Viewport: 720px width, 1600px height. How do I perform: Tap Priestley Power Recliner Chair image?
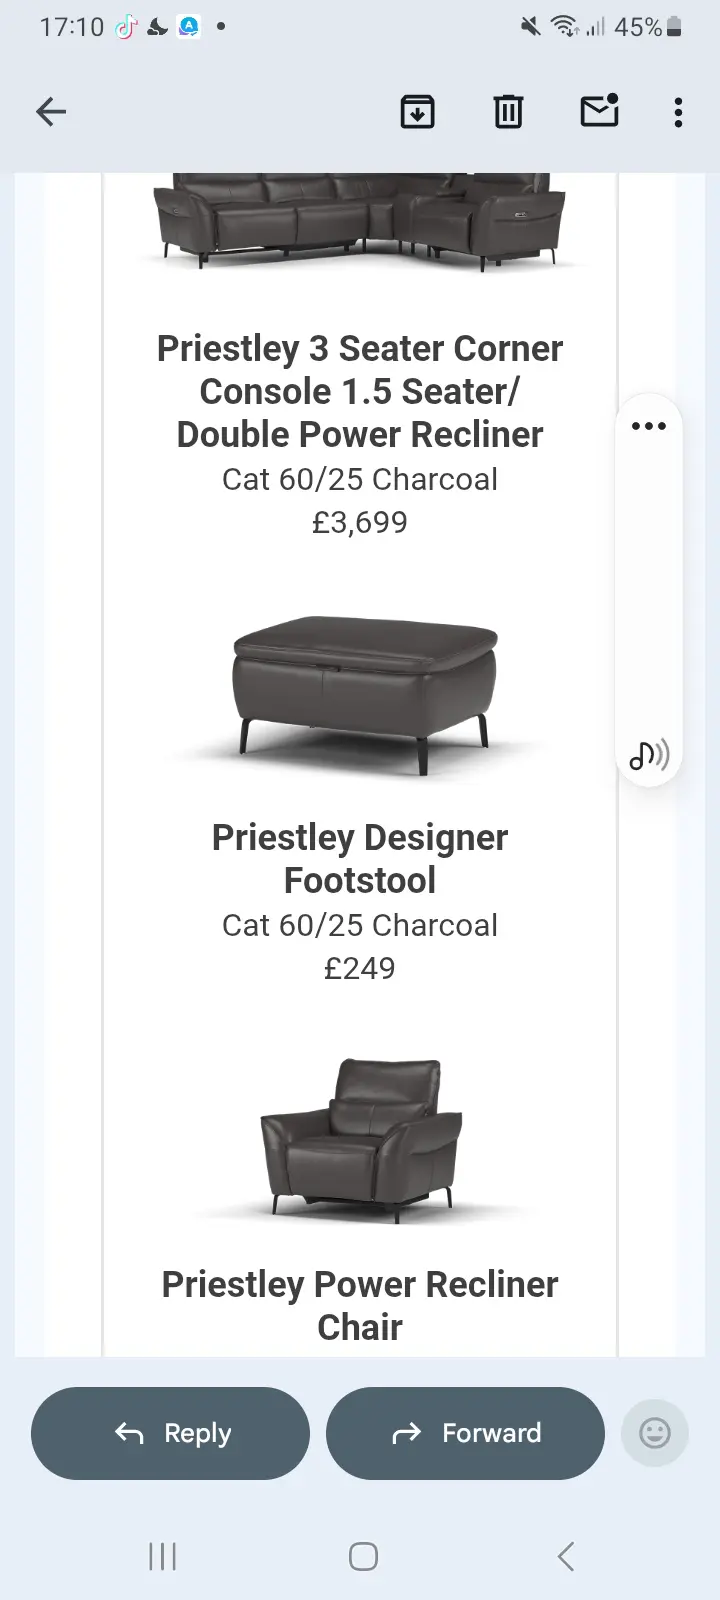click(x=360, y=1139)
